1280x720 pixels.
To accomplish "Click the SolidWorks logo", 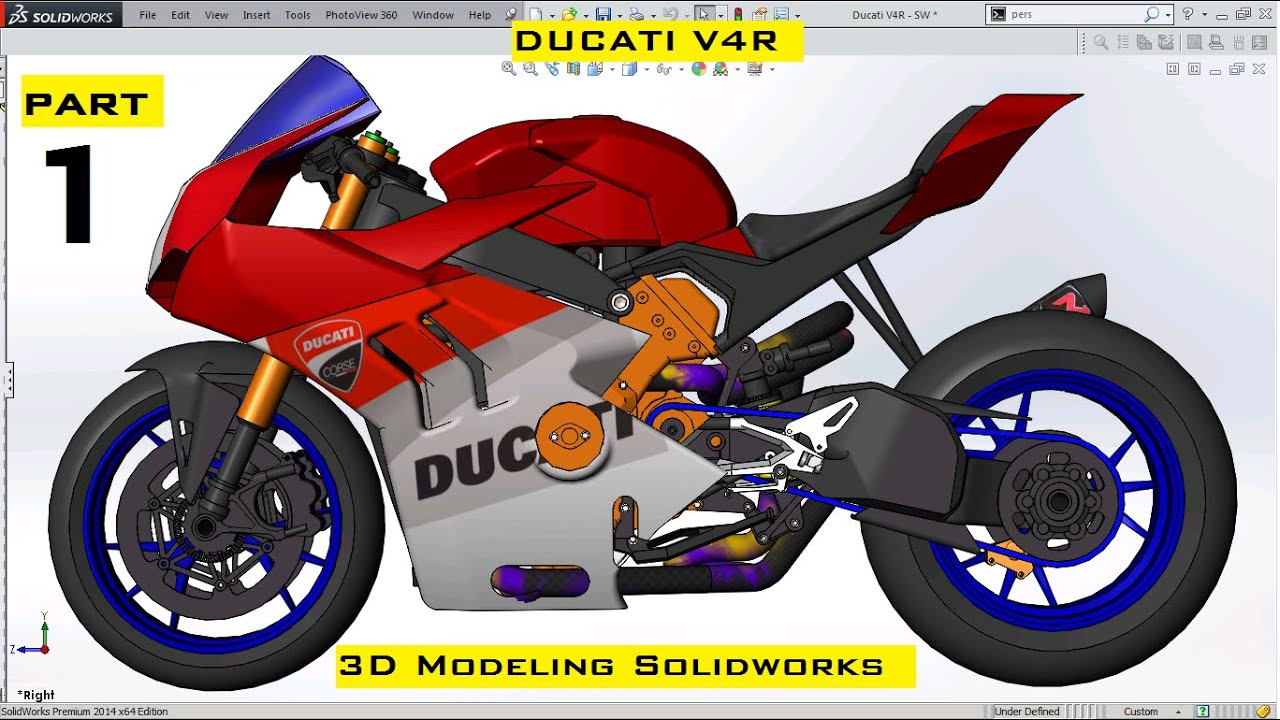I will tap(61, 14).
